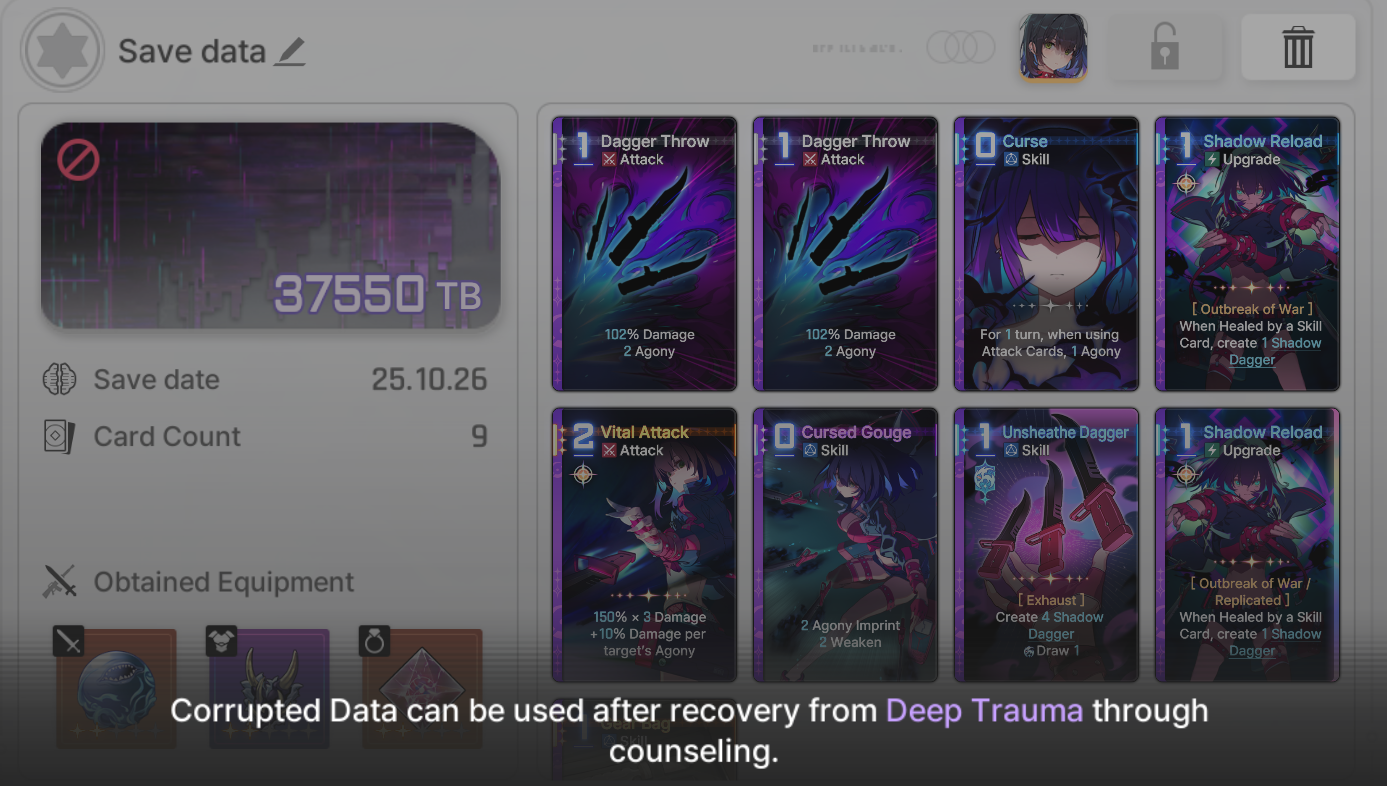Click the hexagram emblem icon at top left
The height and width of the screenshot is (786, 1387).
(63, 50)
